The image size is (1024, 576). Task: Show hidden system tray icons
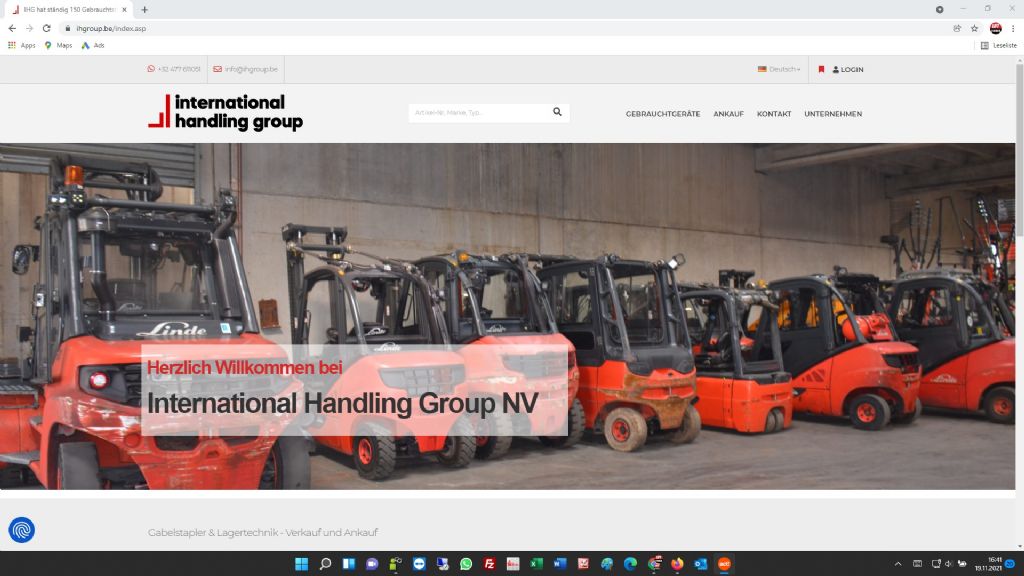[898, 564]
